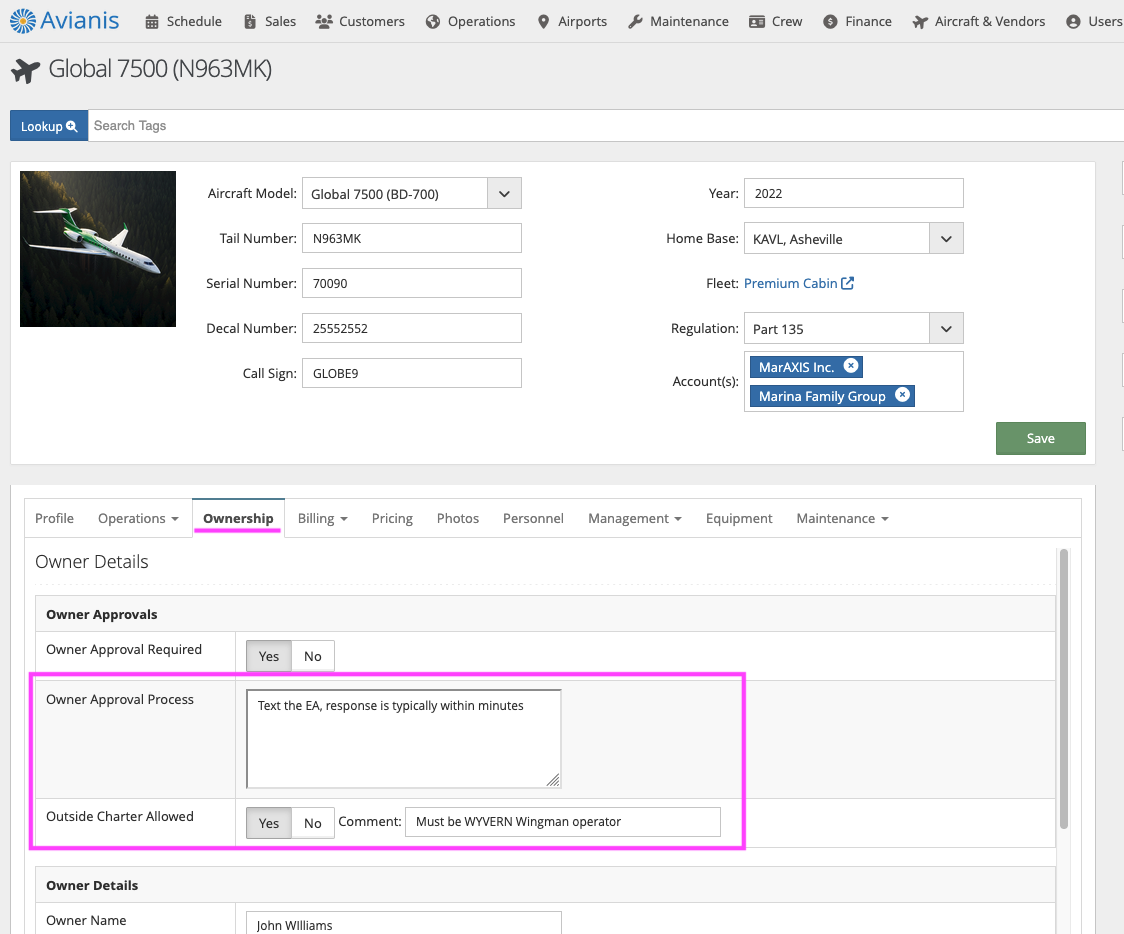Set Outside Charter Allowed to No
The height and width of the screenshot is (934, 1124).
tap(313, 823)
